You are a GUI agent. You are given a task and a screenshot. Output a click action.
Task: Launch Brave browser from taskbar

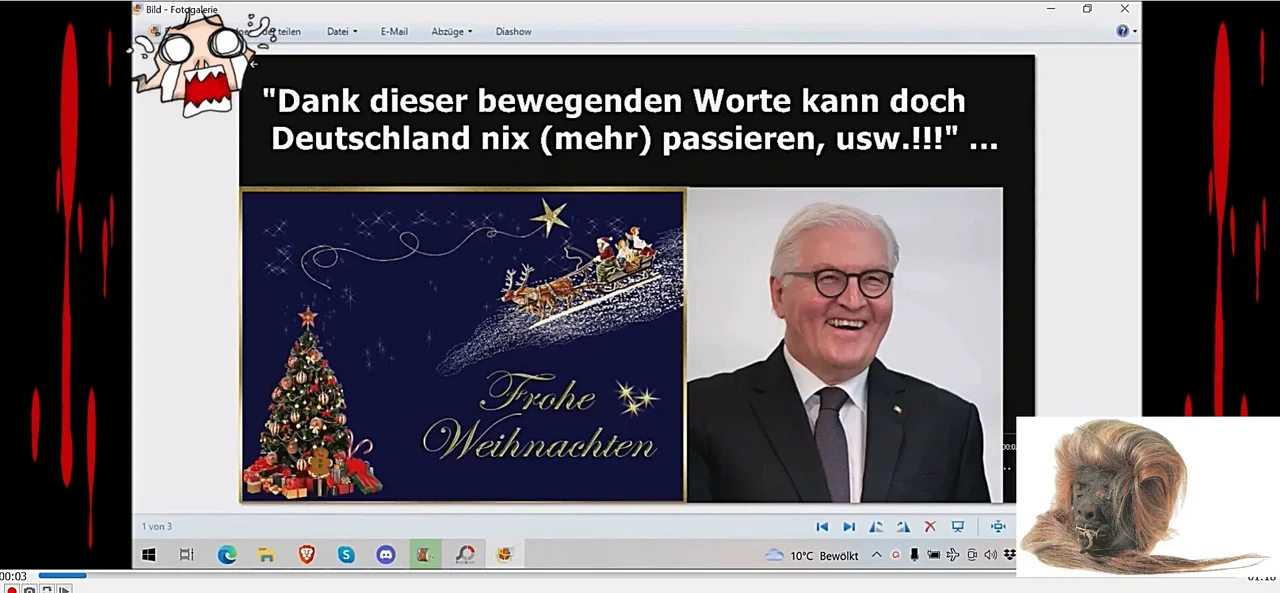pyautogui.click(x=306, y=555)
